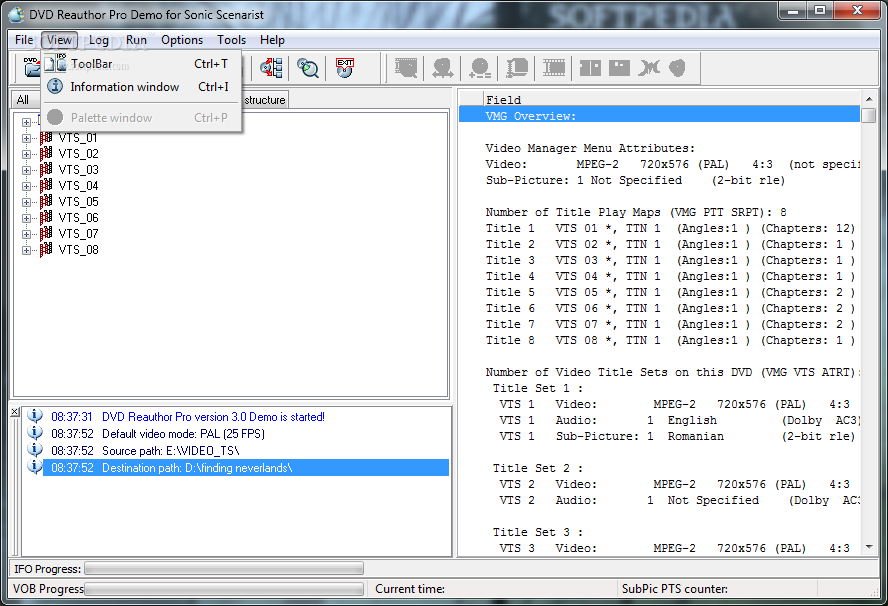Open the Options menu
The image size is (888, 606).
[x=182, y=40]
